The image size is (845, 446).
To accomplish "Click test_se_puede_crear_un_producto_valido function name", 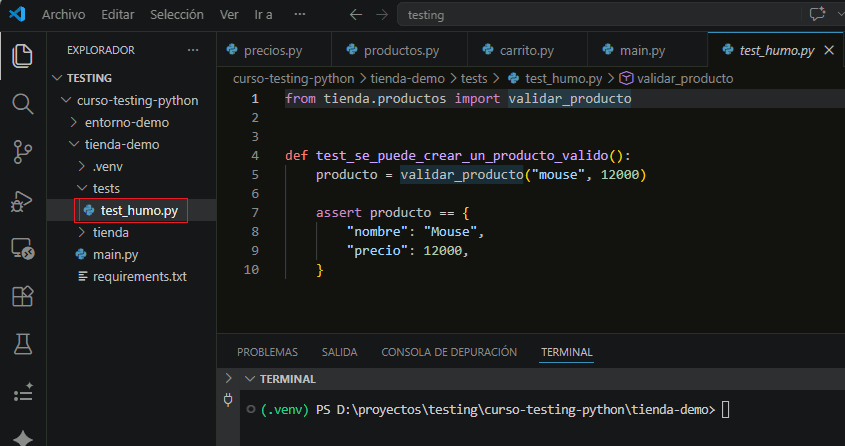I will [462, 156].
